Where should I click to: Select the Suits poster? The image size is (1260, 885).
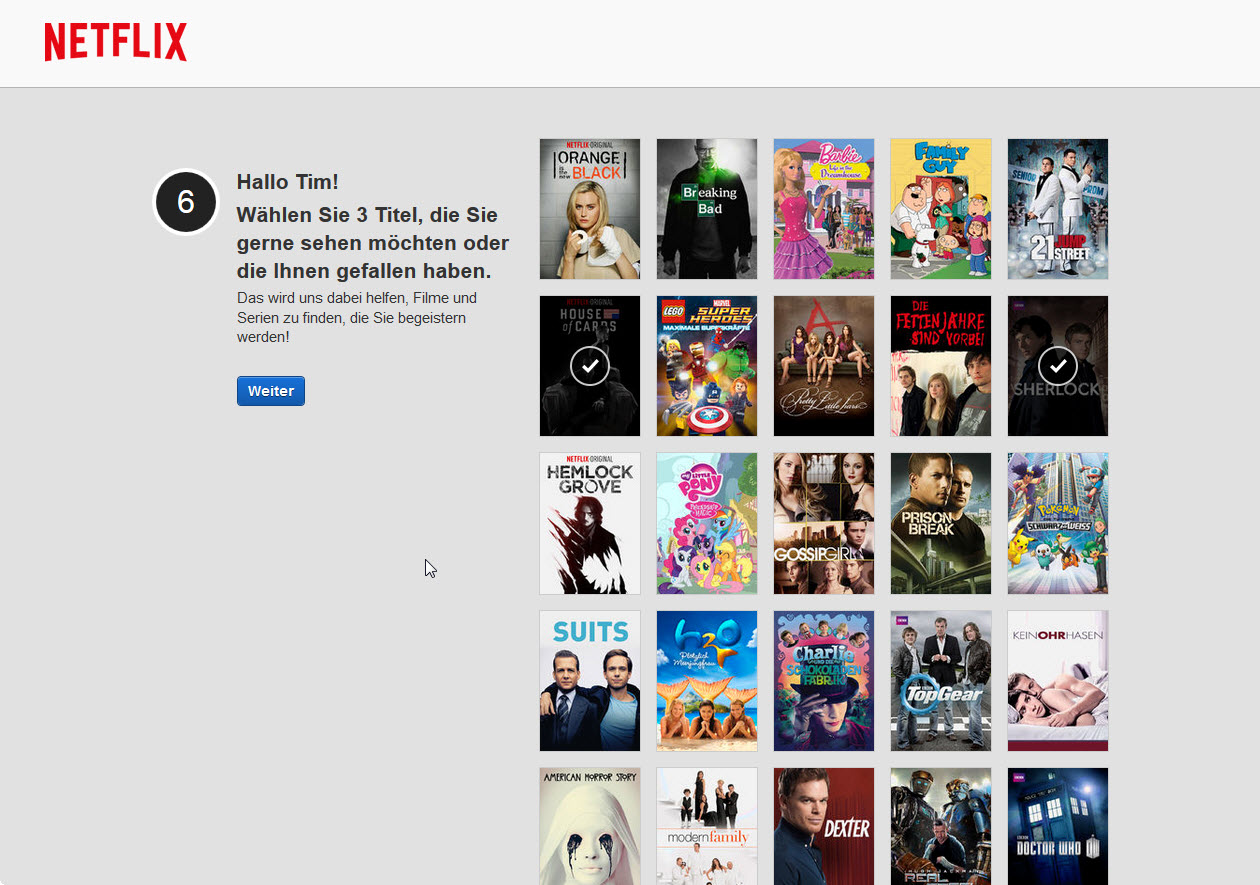(x=589, y=680)
